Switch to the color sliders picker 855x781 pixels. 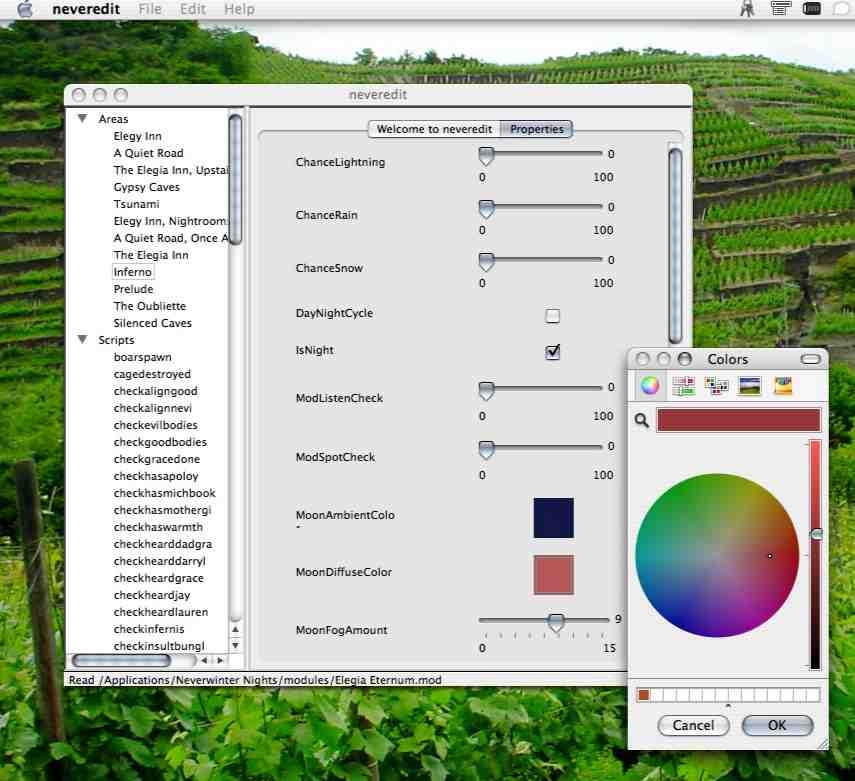point(684,386)
